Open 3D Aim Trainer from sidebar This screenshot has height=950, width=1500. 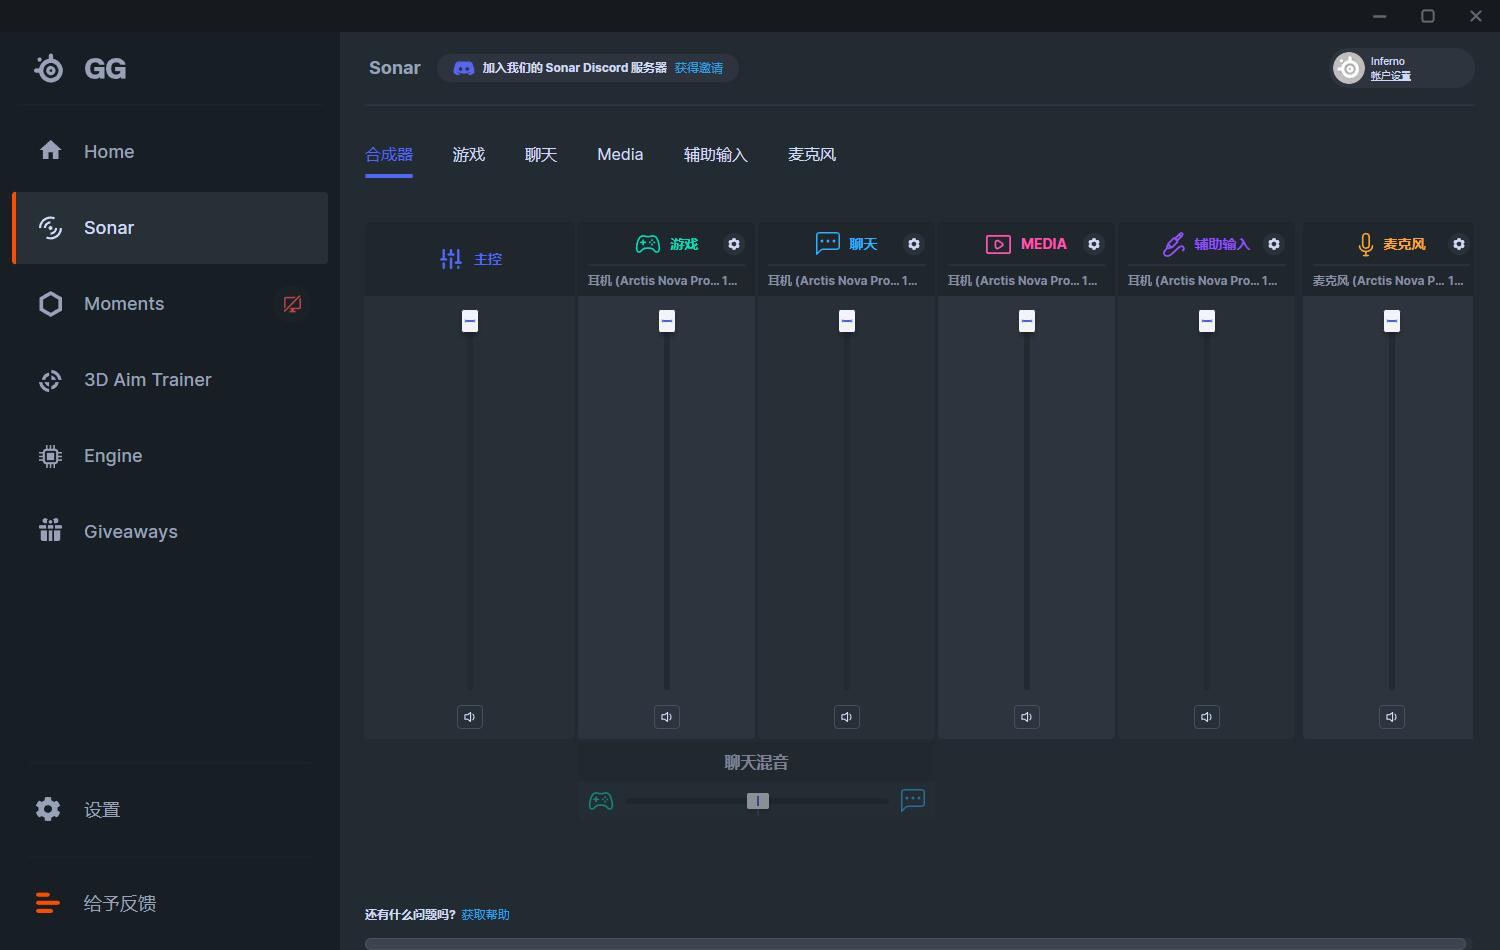click(x=147, y=380)
